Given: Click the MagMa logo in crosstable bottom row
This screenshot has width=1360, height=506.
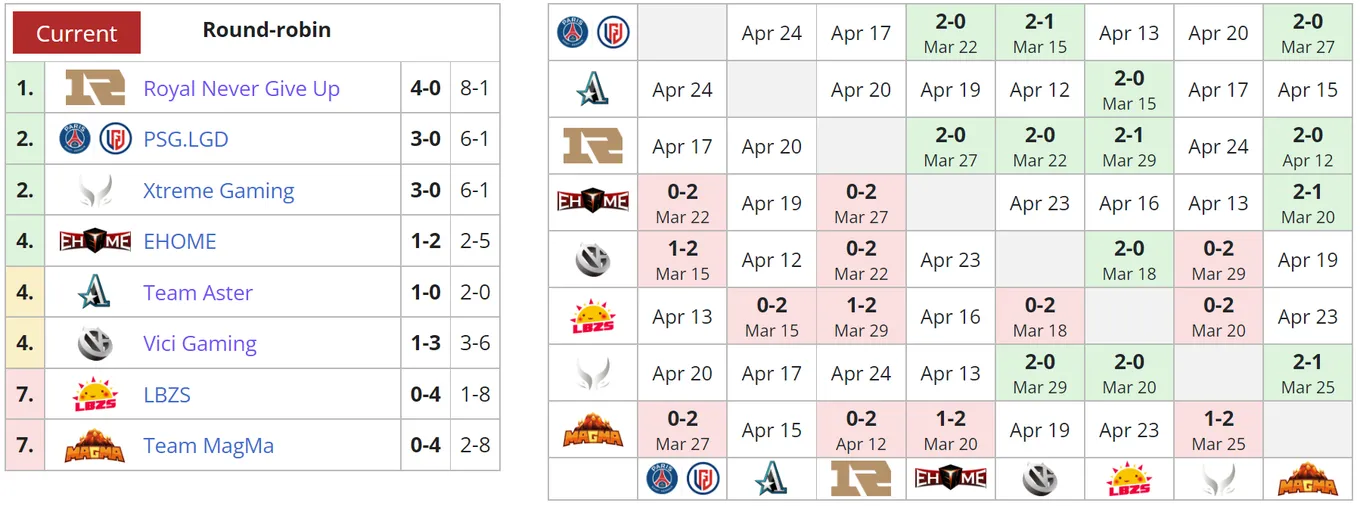Looking at the screenshot, I should (1307, 478).
